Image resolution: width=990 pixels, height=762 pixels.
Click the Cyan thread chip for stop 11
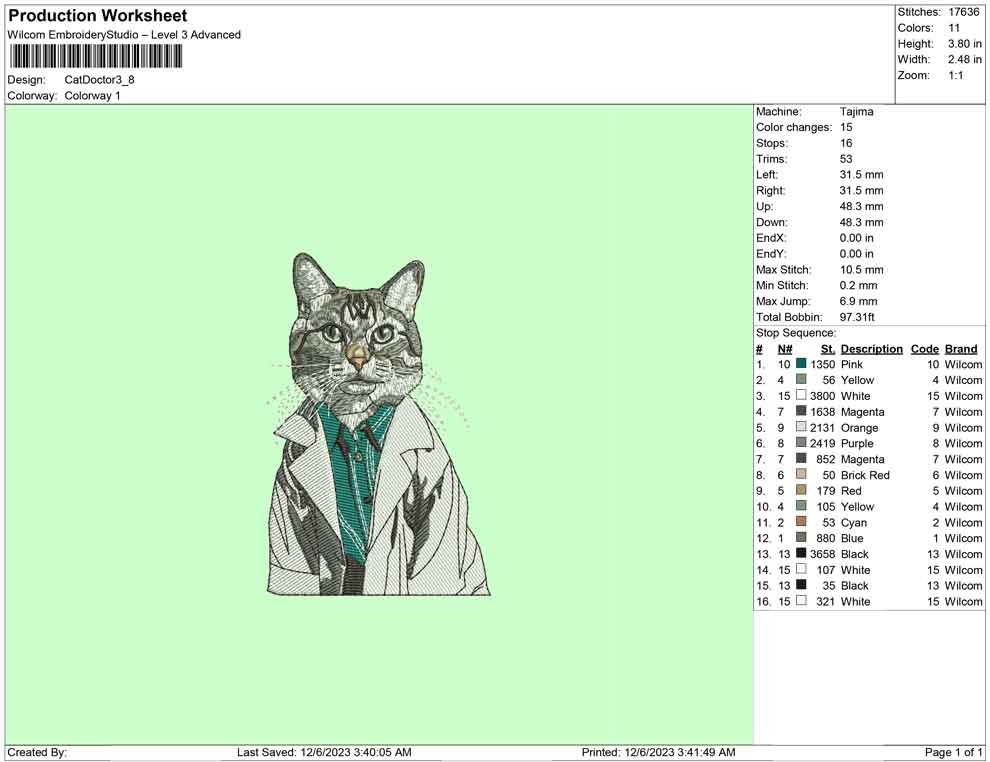(x=800, y=522)
